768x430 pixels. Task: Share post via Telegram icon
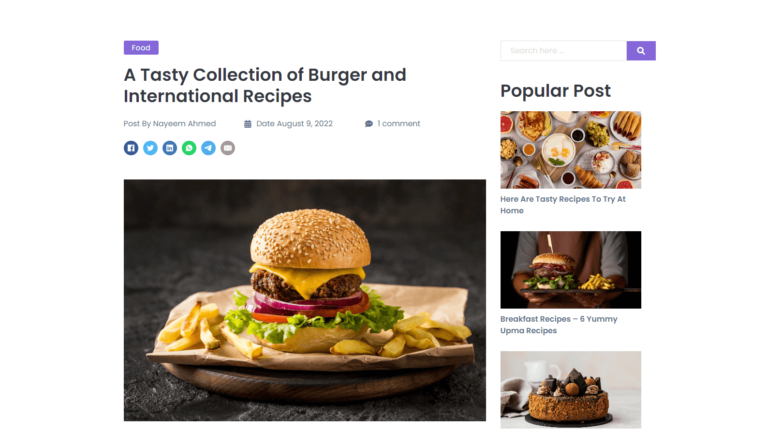click(x=208, y=148)
